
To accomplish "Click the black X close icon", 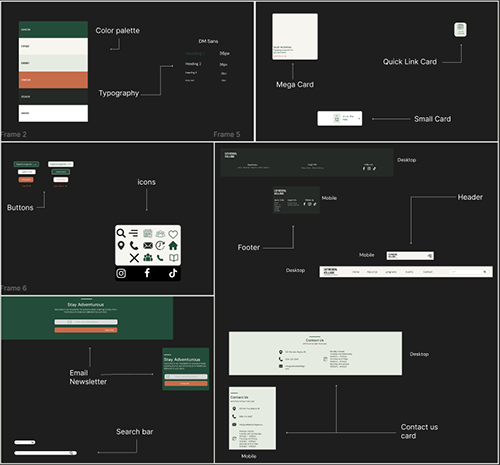I will tap(134, 258).
